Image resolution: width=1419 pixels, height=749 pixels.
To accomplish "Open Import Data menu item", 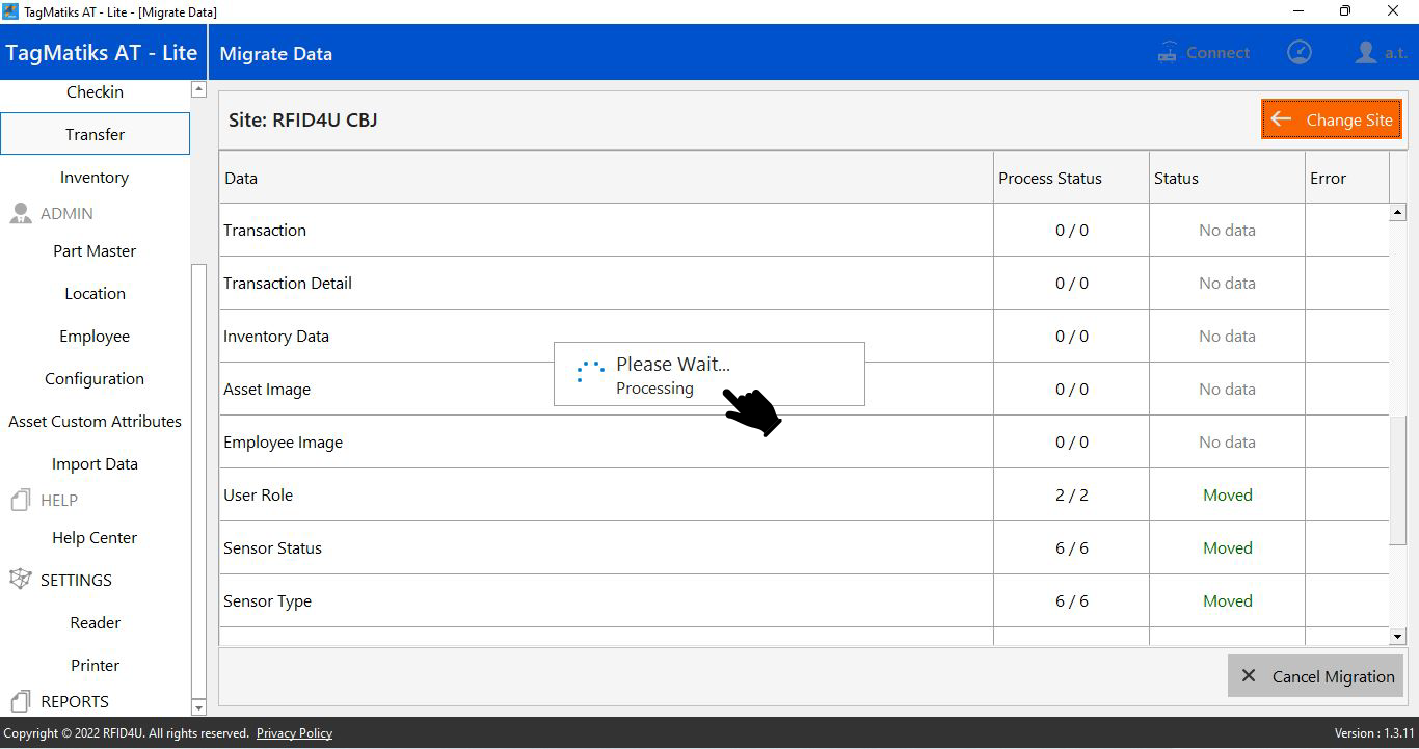I will click(95, 464).
